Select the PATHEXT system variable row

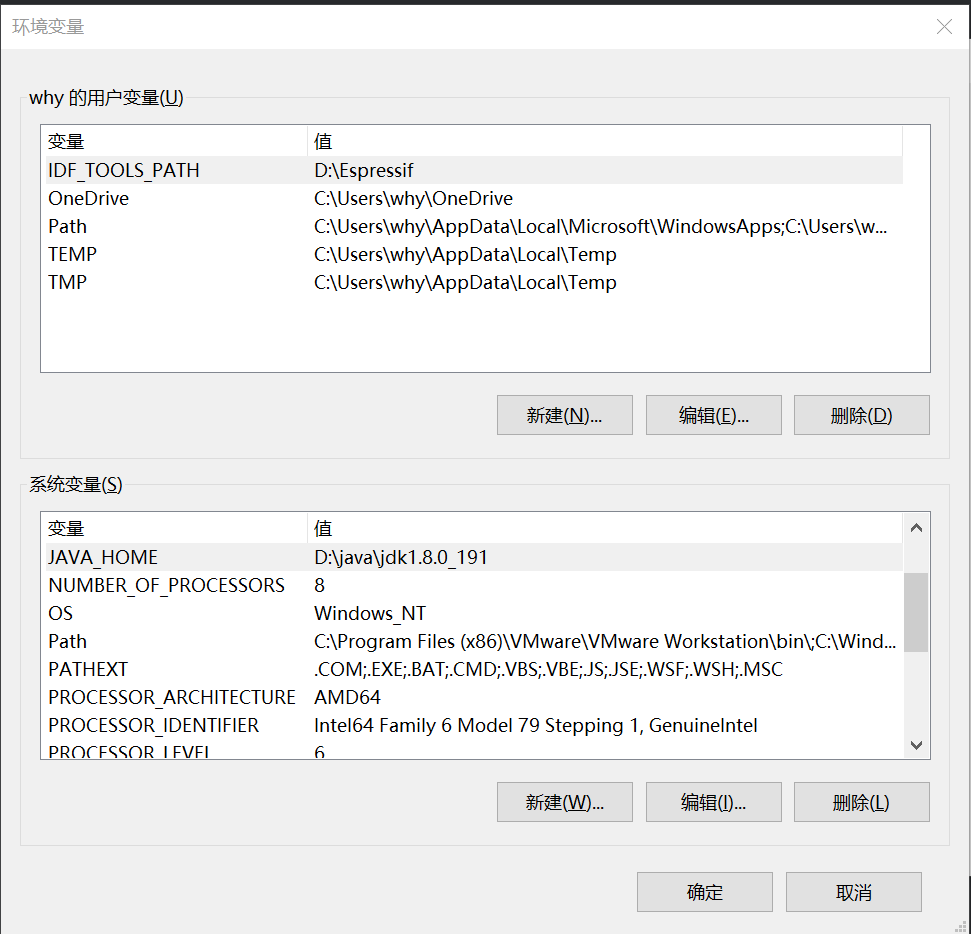(88, 669)
